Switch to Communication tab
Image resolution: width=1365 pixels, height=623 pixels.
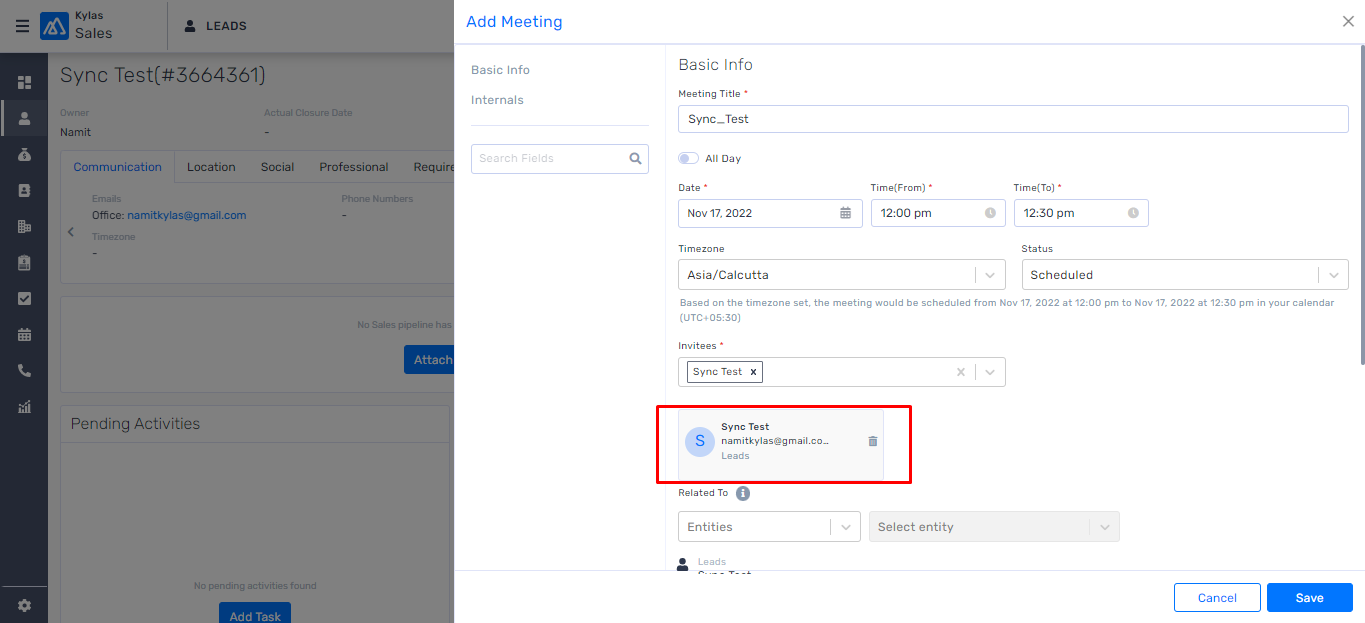pos(117,167)
